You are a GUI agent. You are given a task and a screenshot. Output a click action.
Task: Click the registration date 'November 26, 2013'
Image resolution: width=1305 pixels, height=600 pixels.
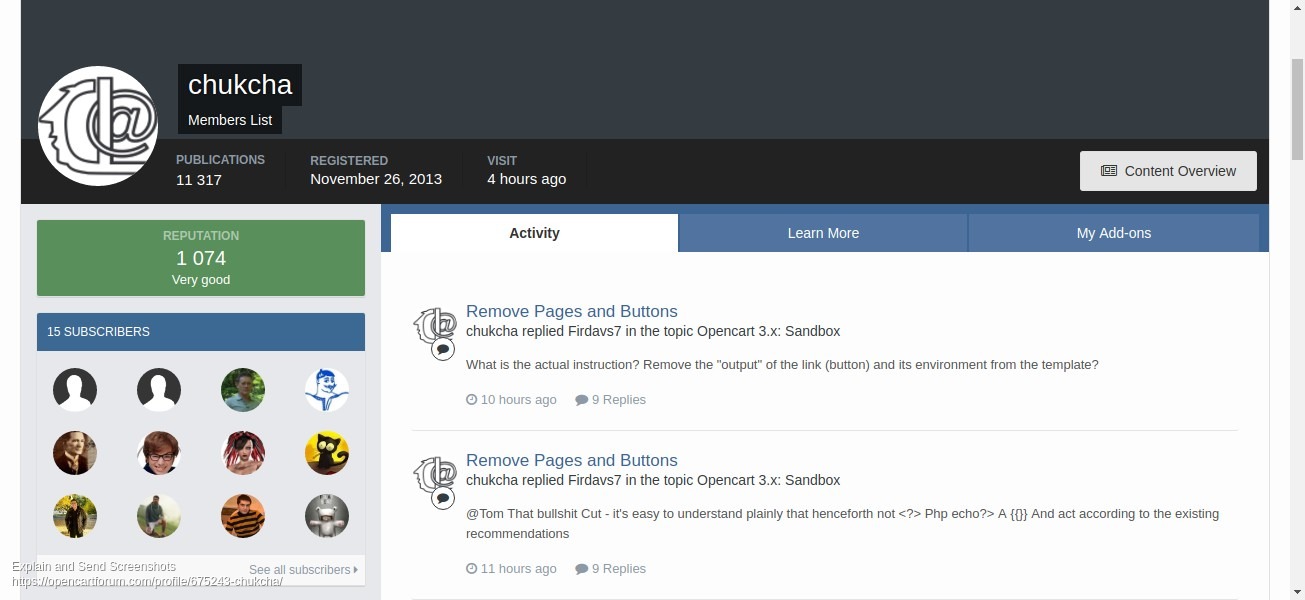coord(376,179)
